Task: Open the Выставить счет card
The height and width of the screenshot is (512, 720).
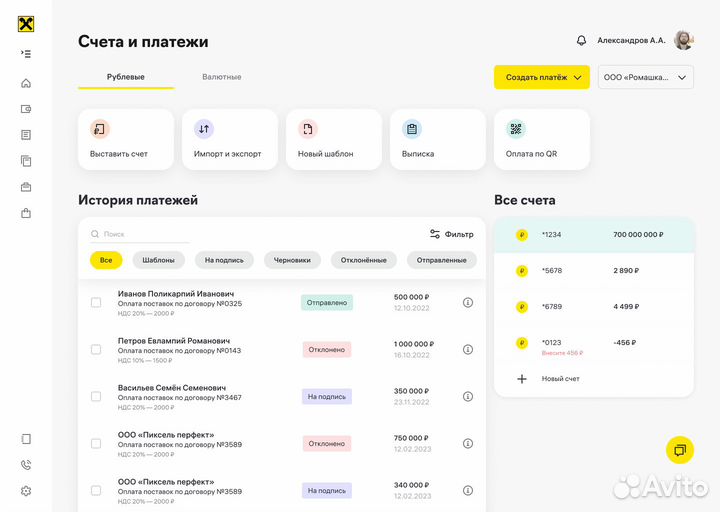Action: pyautogui.click(x=126, y=140)
